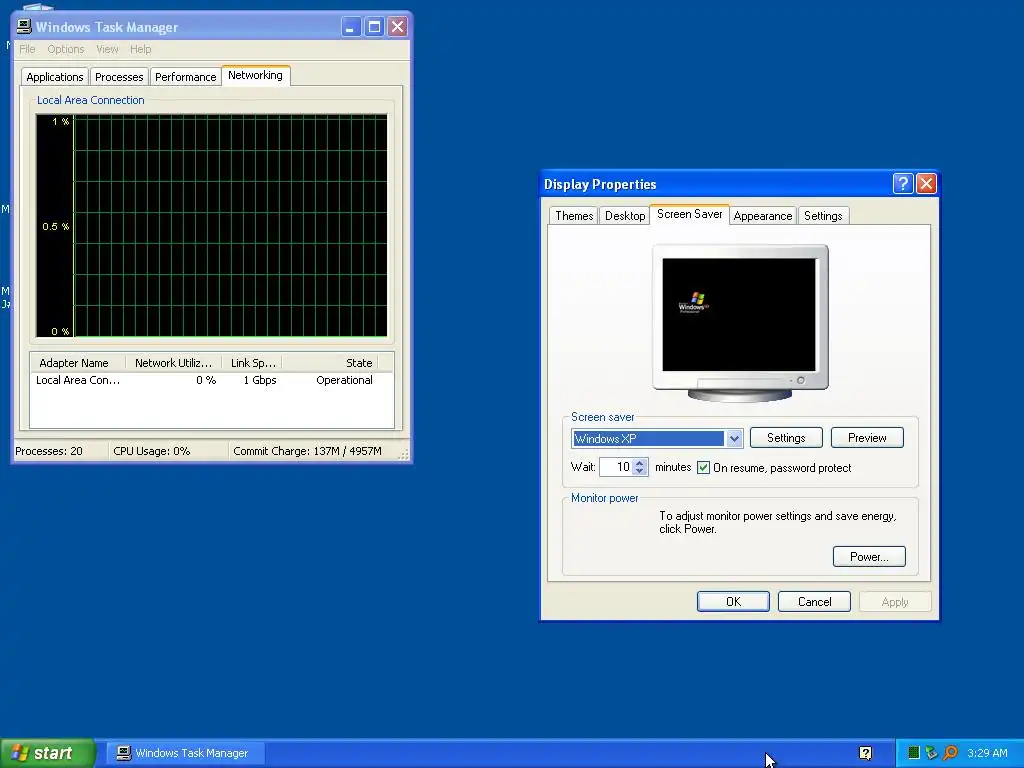
Task: Sort by the Link Sp... column header
Action: click(252, 362)
